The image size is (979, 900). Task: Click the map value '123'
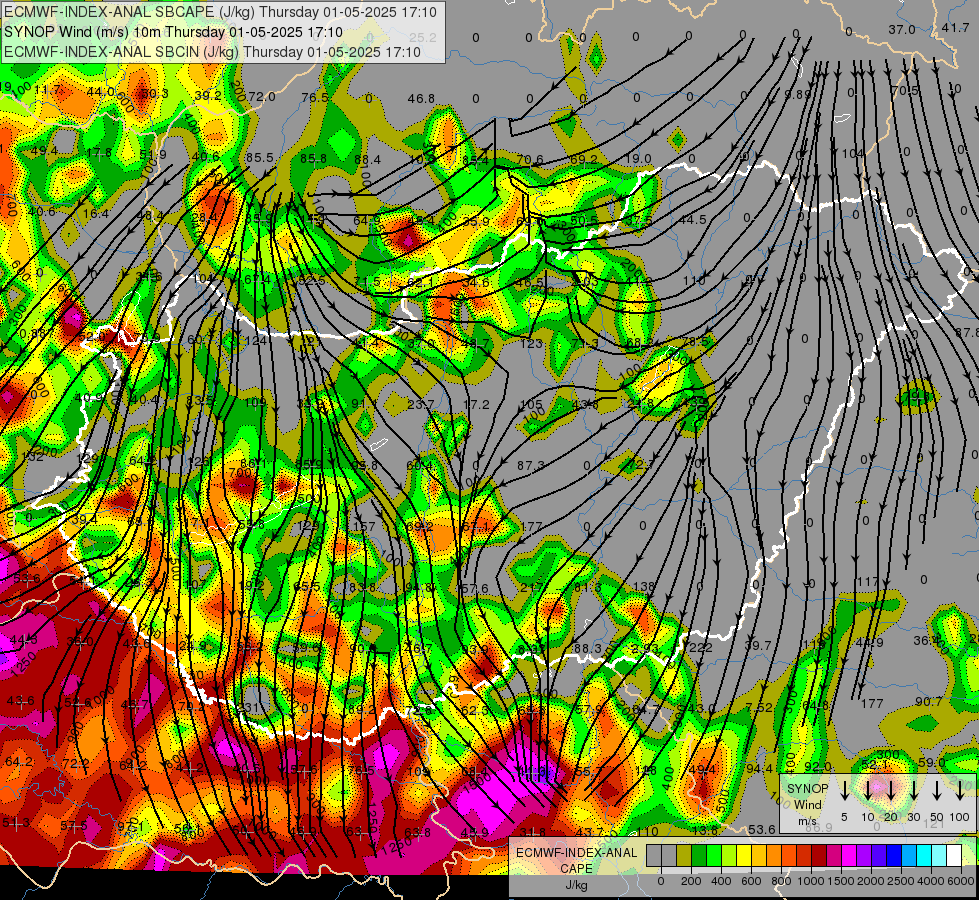coord(531,344)
